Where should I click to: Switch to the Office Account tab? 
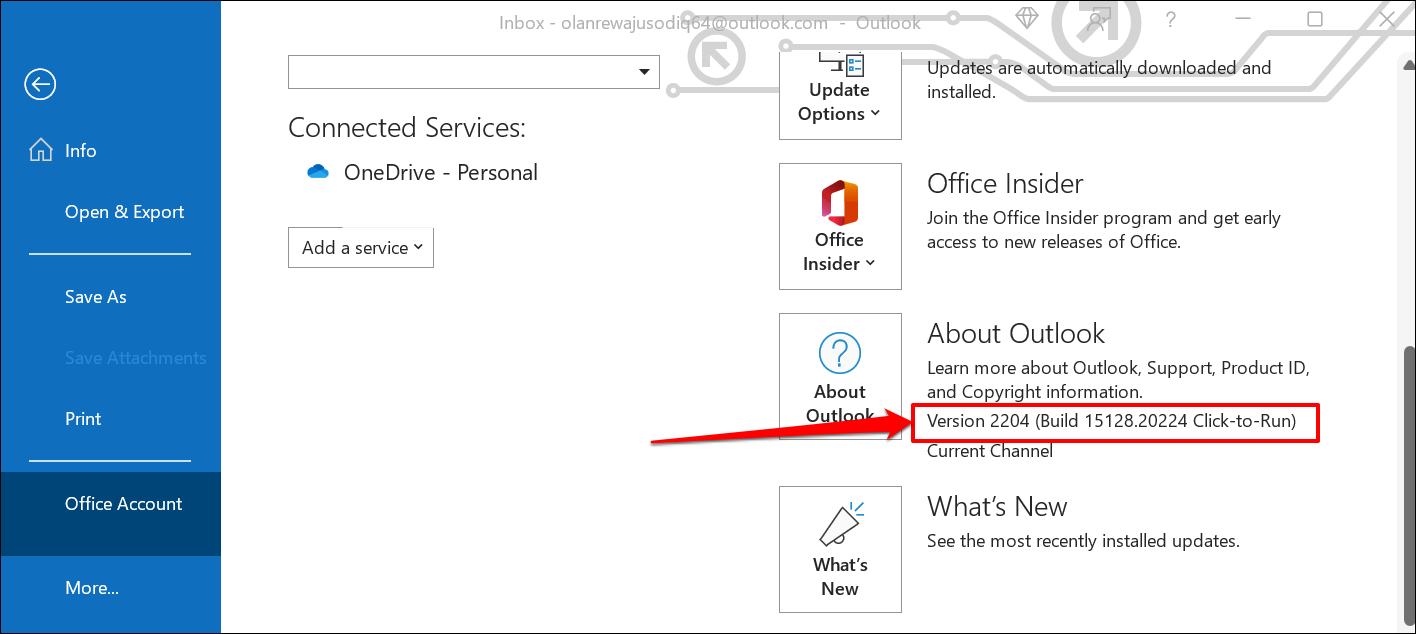[x=123, y=504]
